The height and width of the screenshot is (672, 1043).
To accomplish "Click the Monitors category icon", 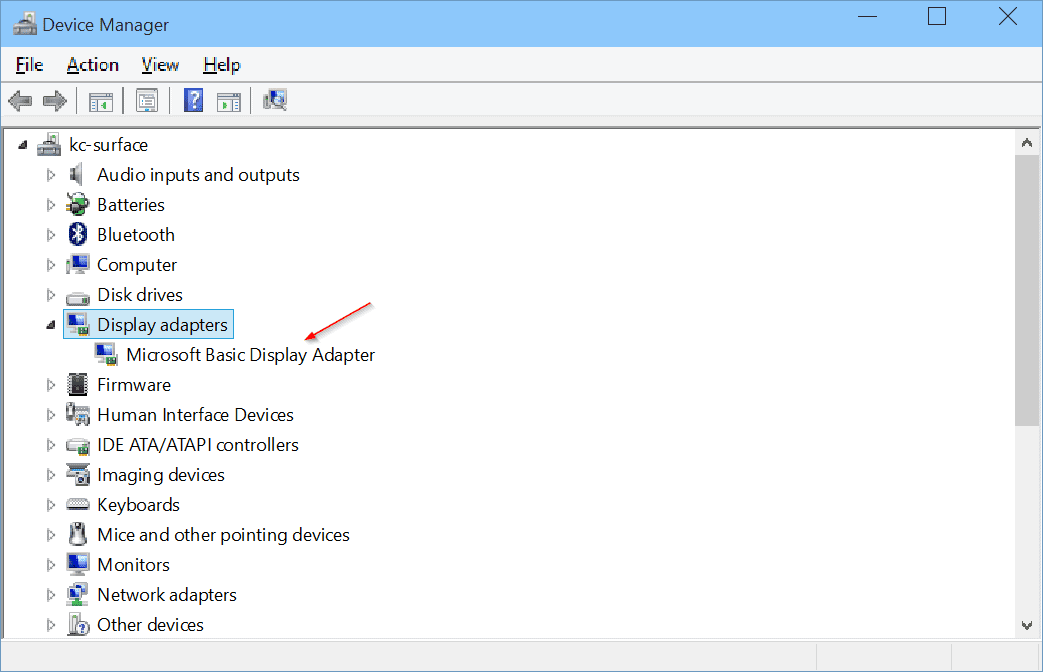I will [77, 564].
